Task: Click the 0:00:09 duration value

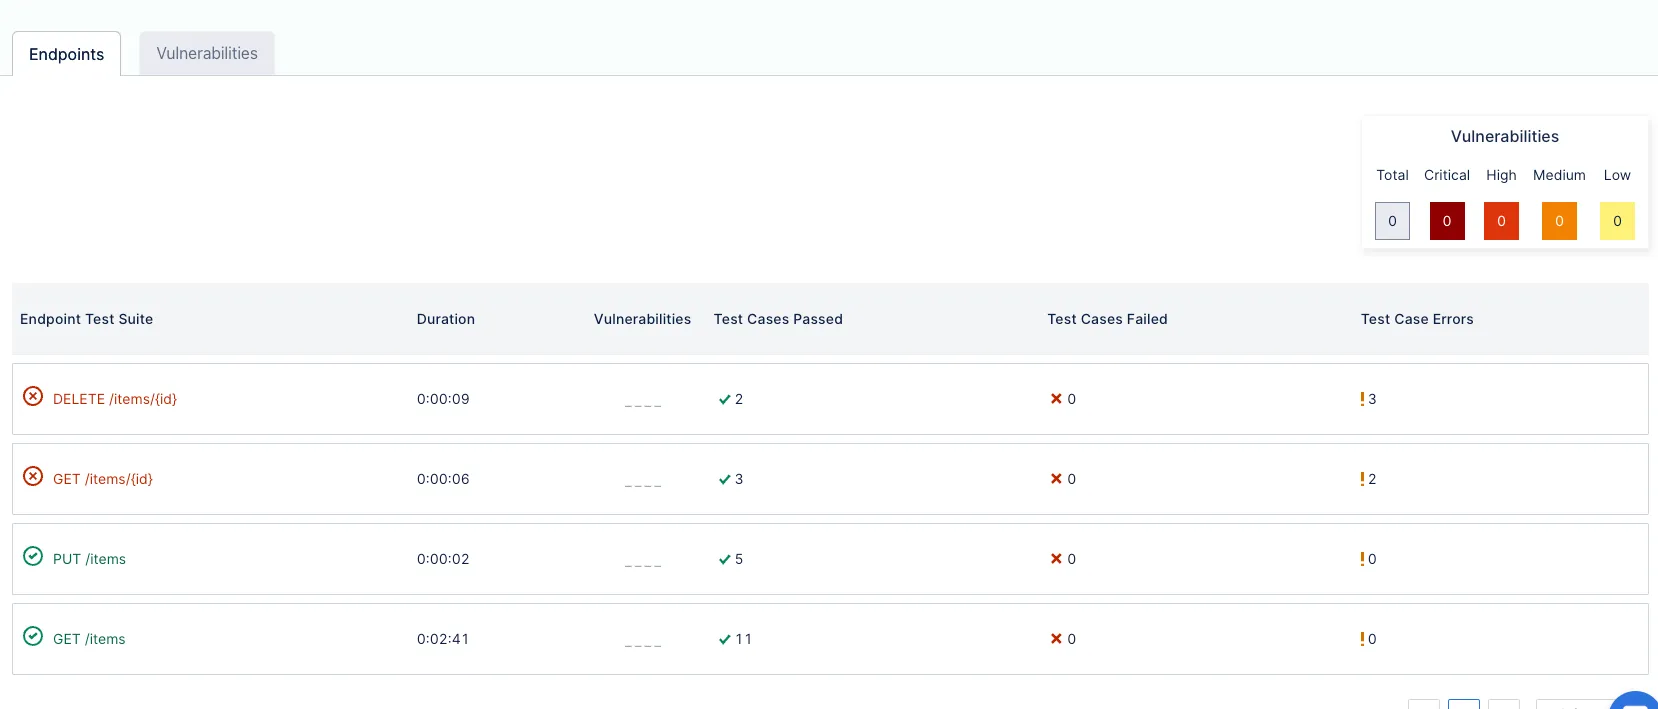Action: (443, 399)
